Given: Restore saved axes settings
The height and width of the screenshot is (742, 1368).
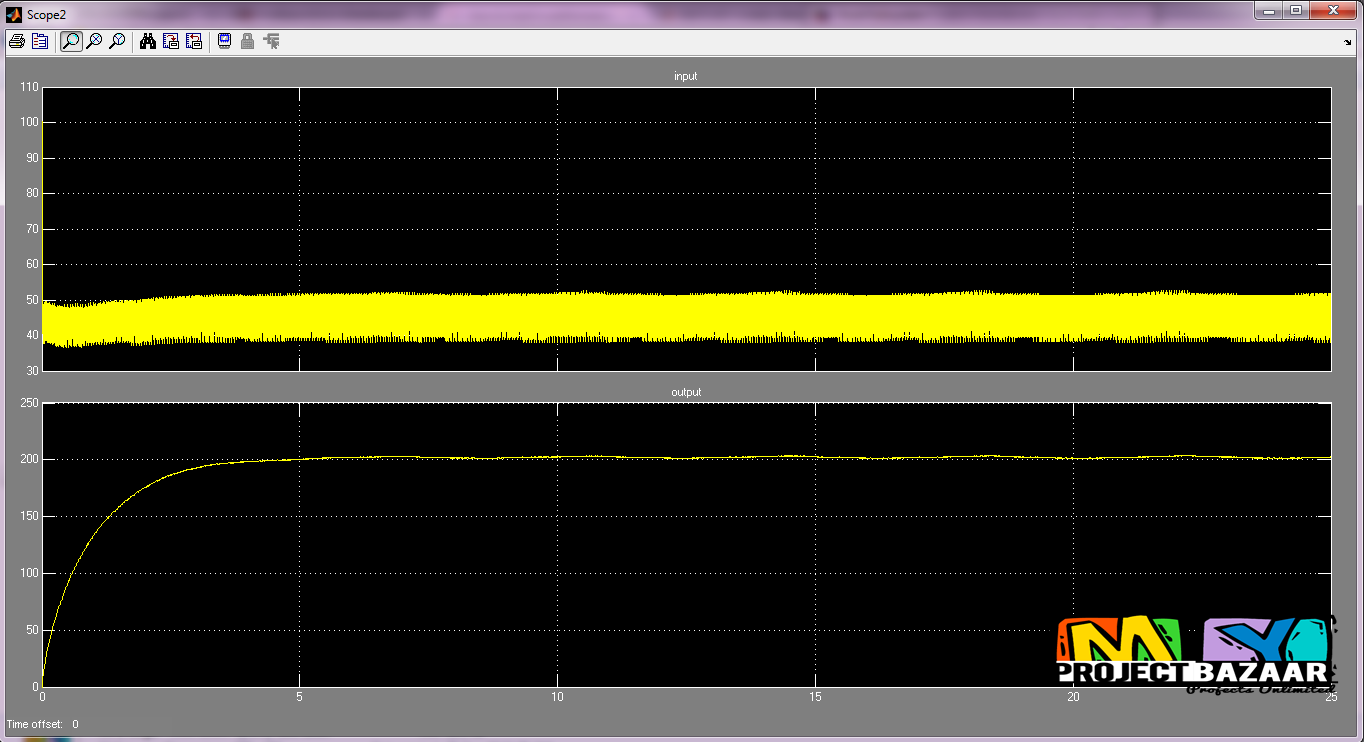Looking at the screenshot, I should pos(194,41).
